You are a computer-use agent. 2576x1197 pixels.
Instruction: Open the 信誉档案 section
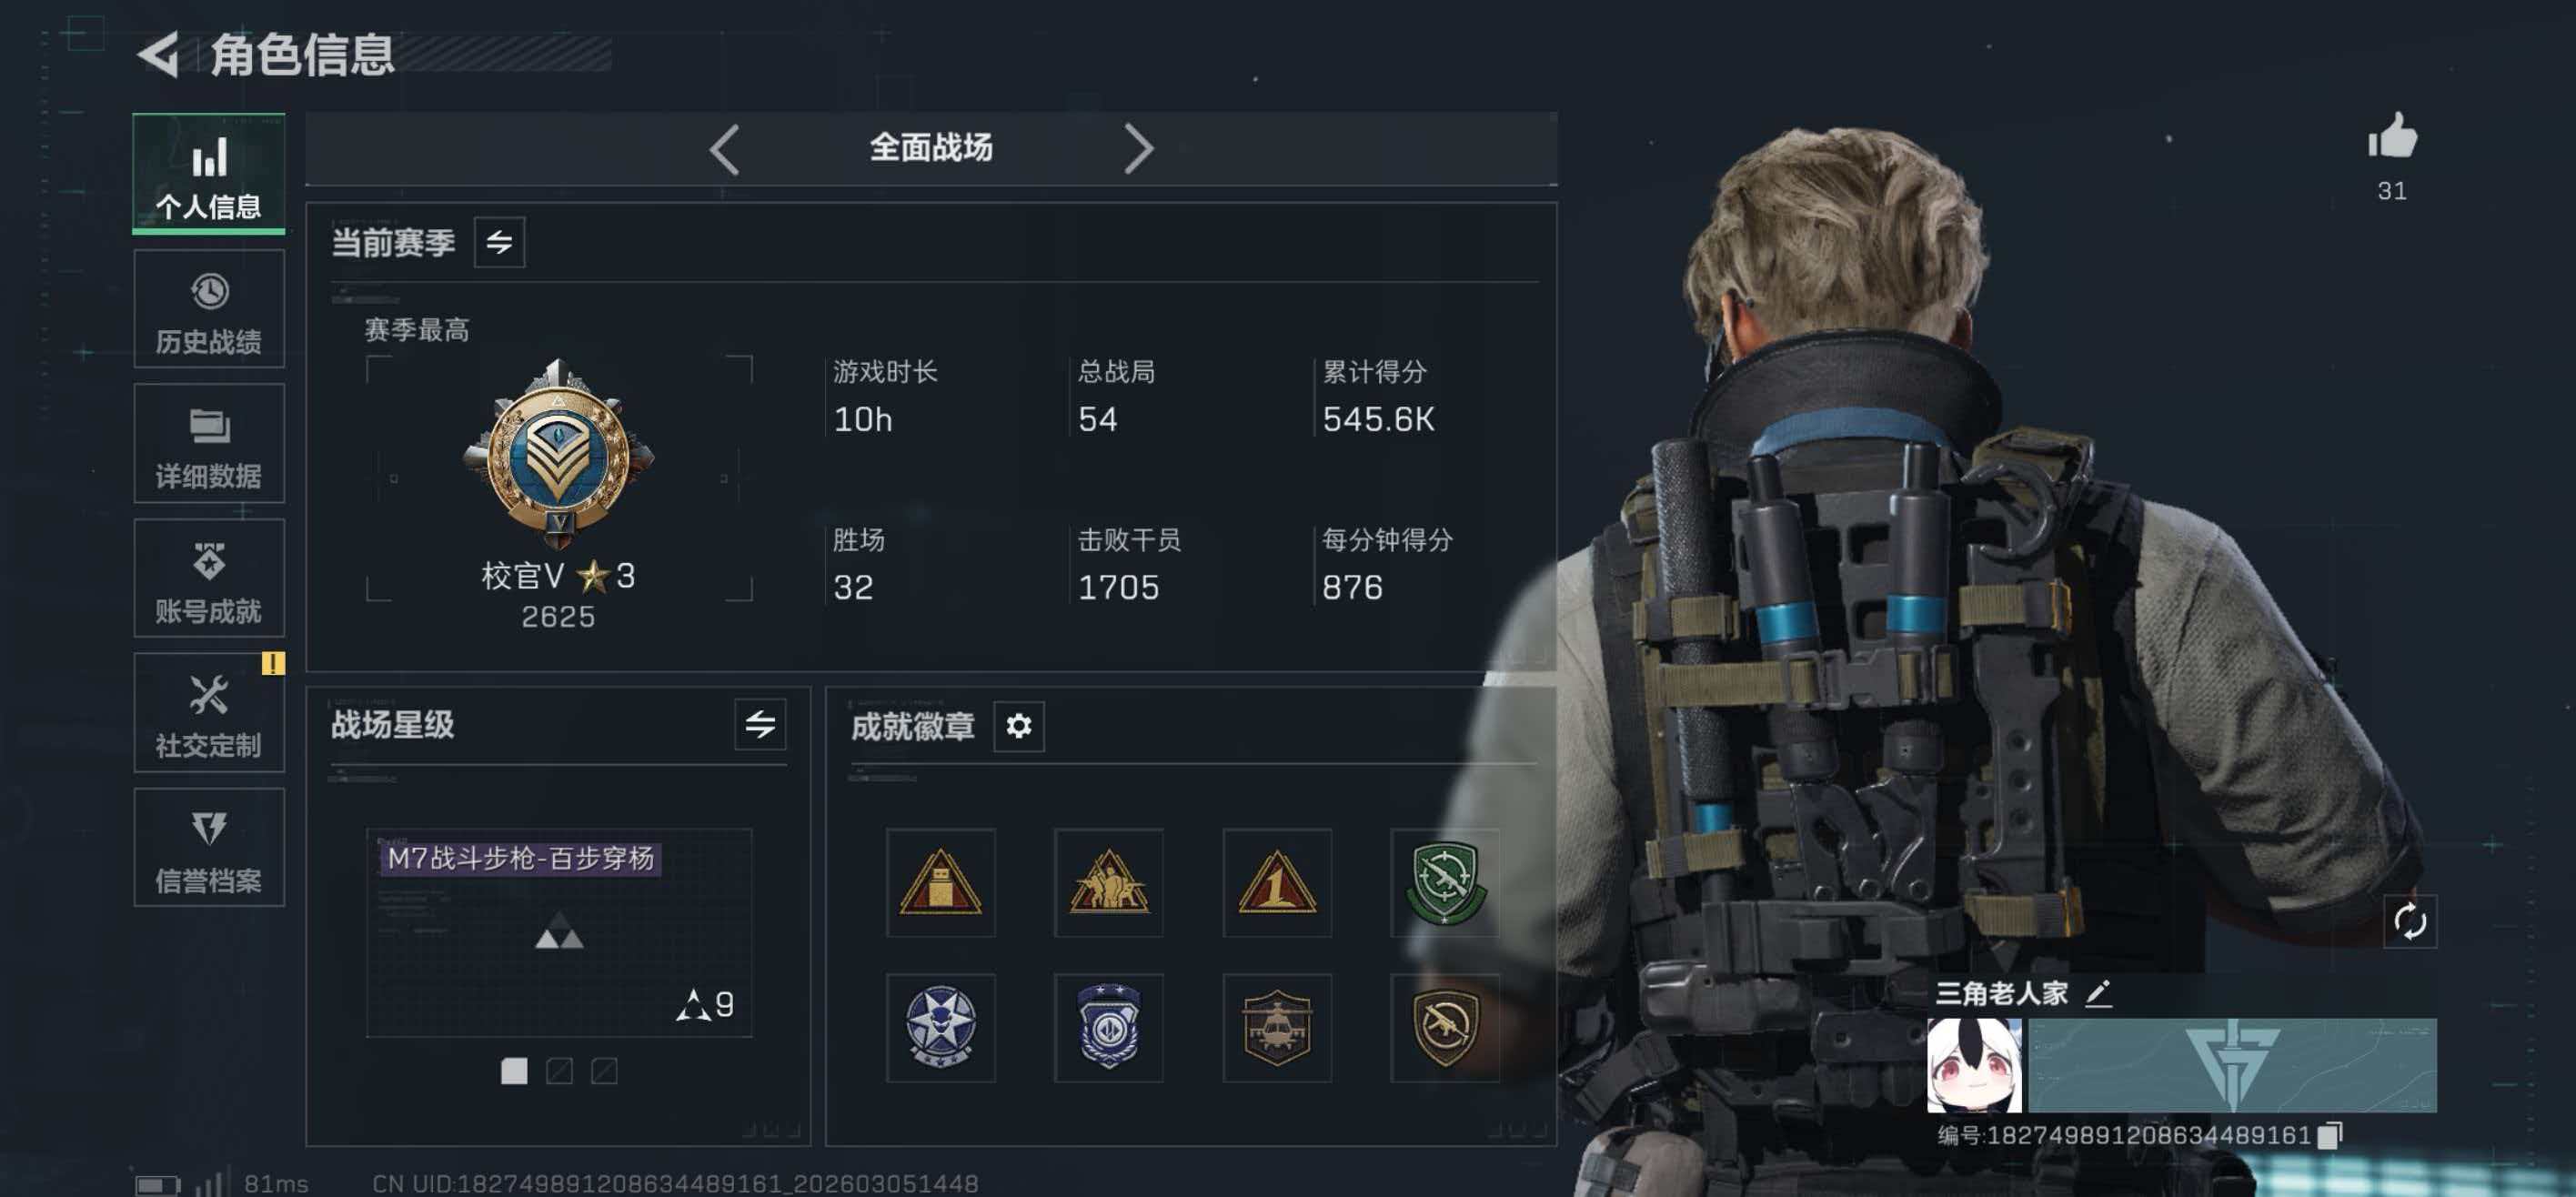pos(209,847)
